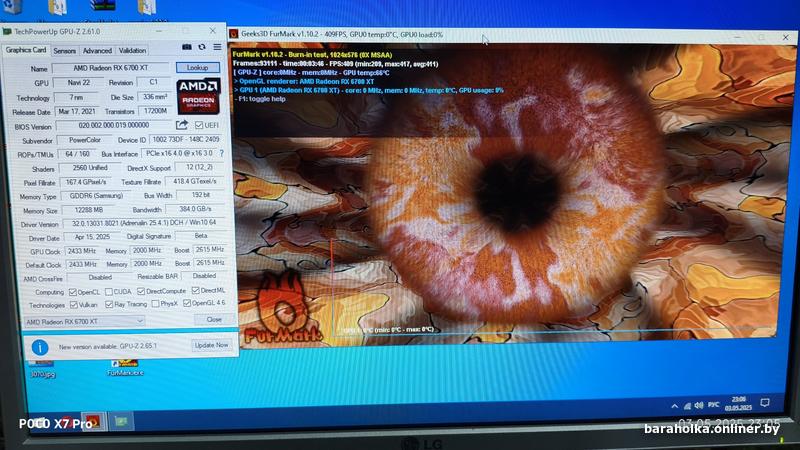Toggle the Ray Tracing checkbox
The width and height of the screenshot is (800, 450).
click(109, 304)
